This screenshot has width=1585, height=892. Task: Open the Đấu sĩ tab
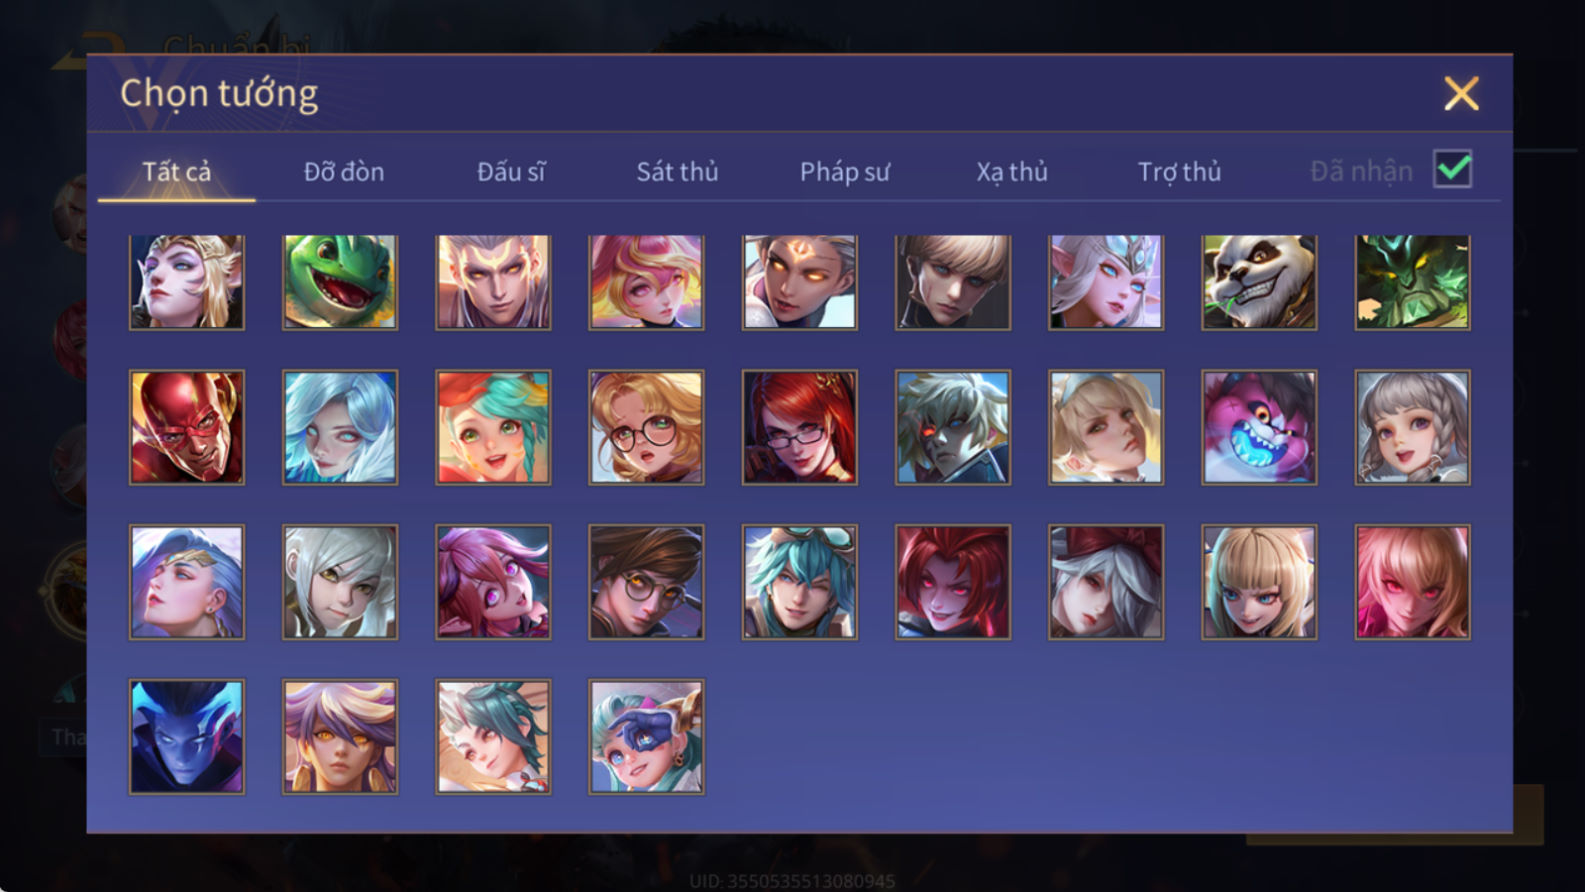coord(511,172)
